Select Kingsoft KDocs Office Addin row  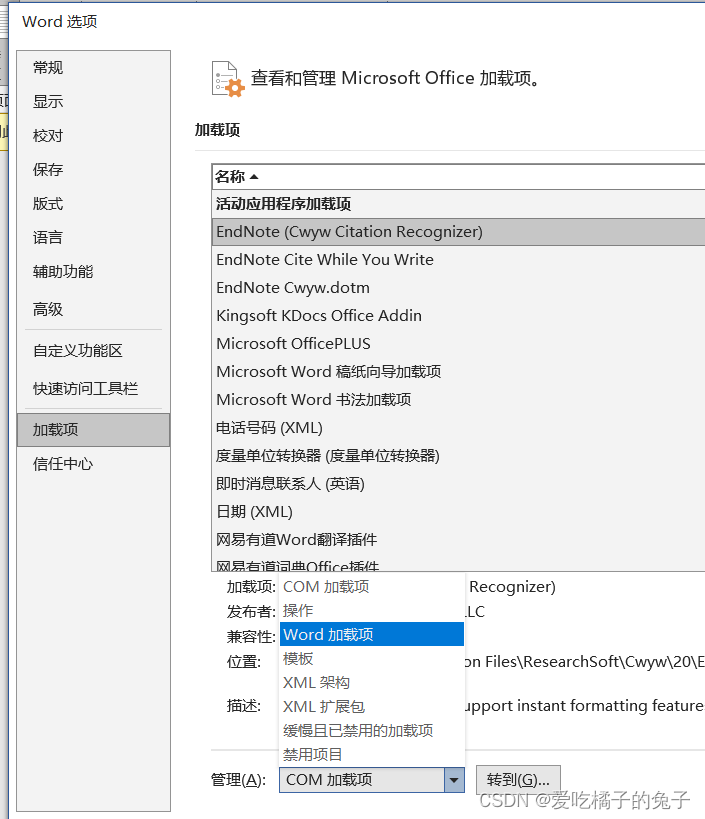click(x=459, y=315)
